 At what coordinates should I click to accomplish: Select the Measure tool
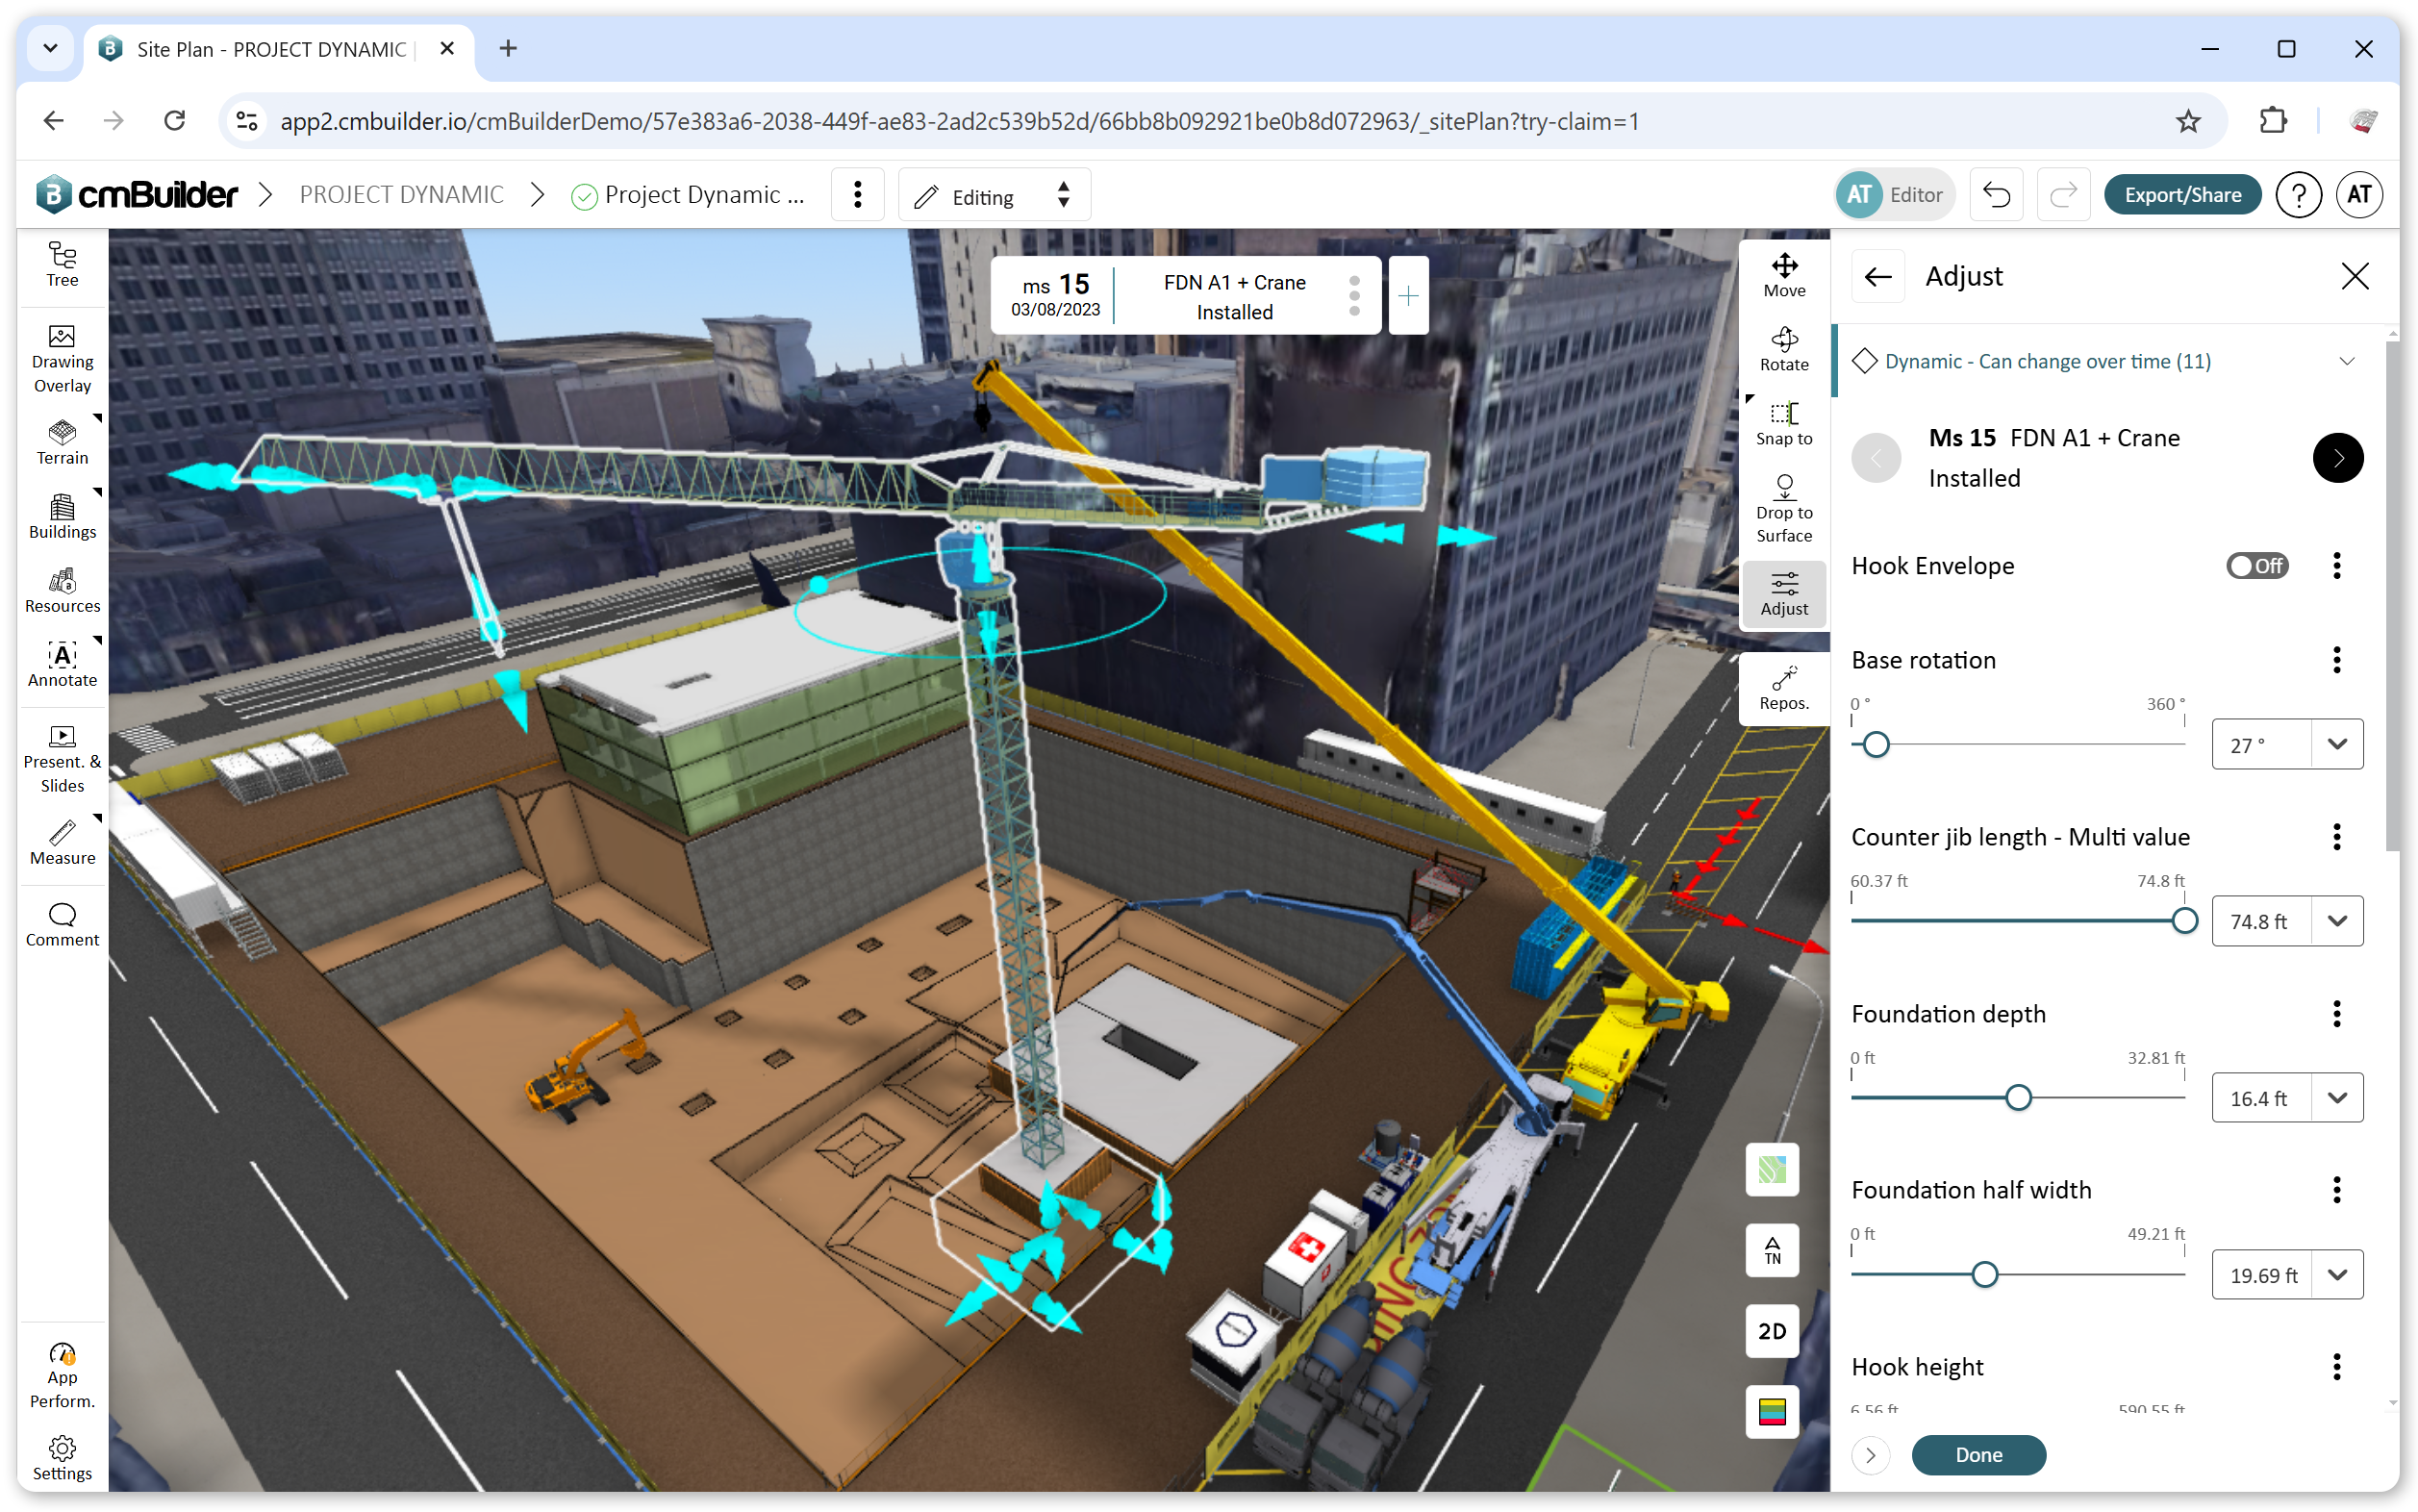62,843
